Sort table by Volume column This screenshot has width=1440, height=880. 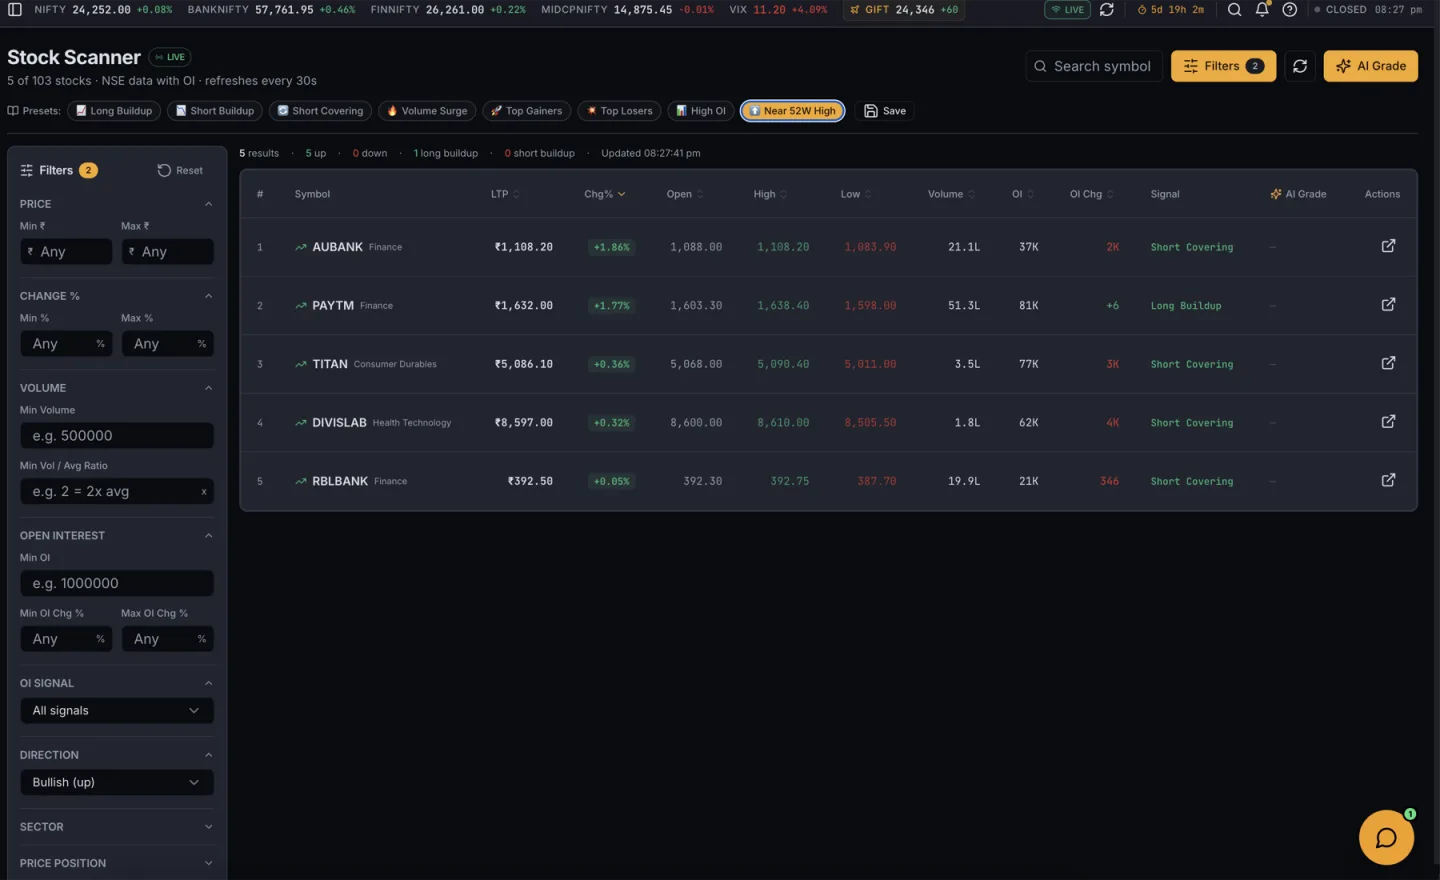(x=951, y=194)
